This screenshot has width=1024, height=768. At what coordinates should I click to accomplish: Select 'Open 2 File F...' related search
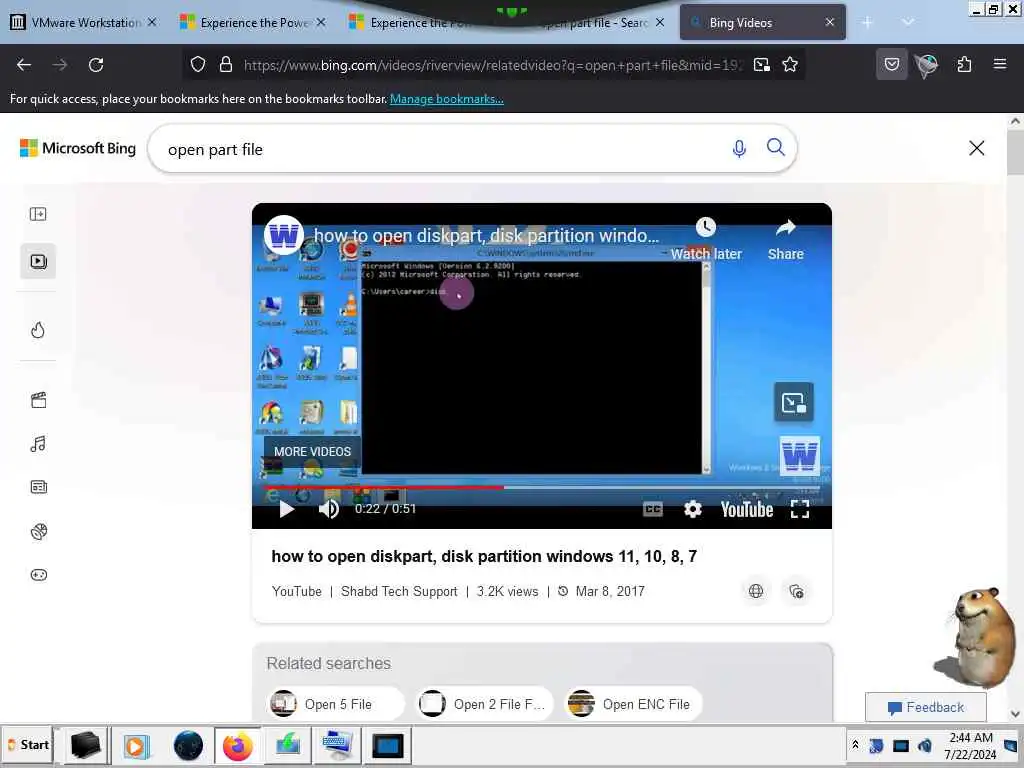click(x=485, y=704)
